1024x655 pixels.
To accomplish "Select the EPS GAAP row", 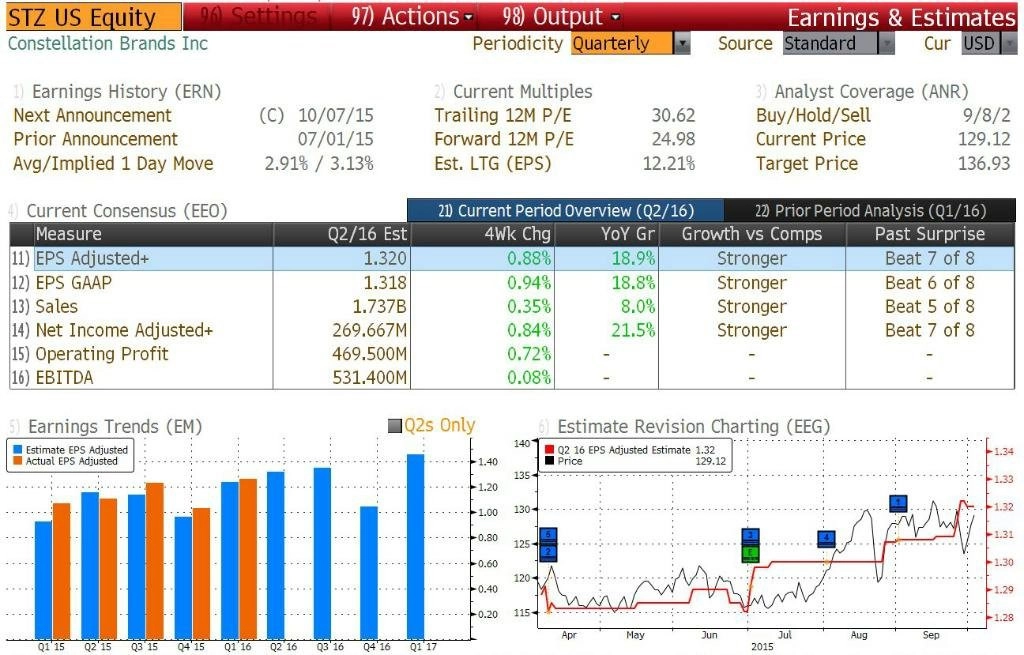I will (x=512, y=283).
